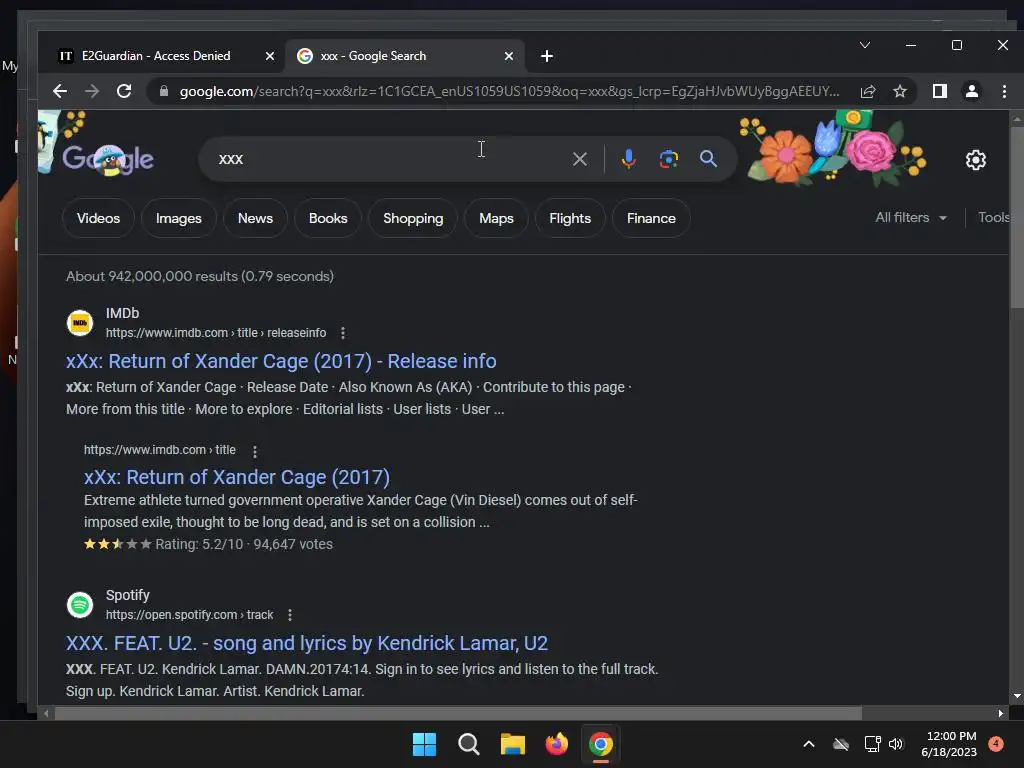The height and width of the screenshot is (768, 1024).
Task: Open more options for imdb.com title sub-result
Action: 255,451
